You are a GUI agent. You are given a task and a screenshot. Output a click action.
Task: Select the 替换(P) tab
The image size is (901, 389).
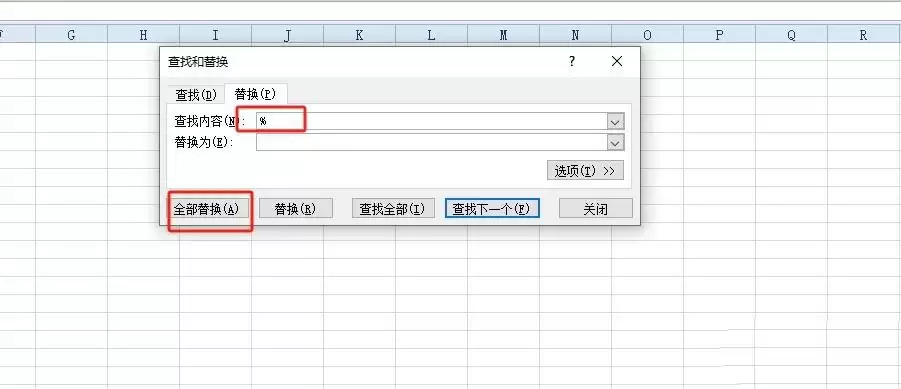click(x=256, y=94)
